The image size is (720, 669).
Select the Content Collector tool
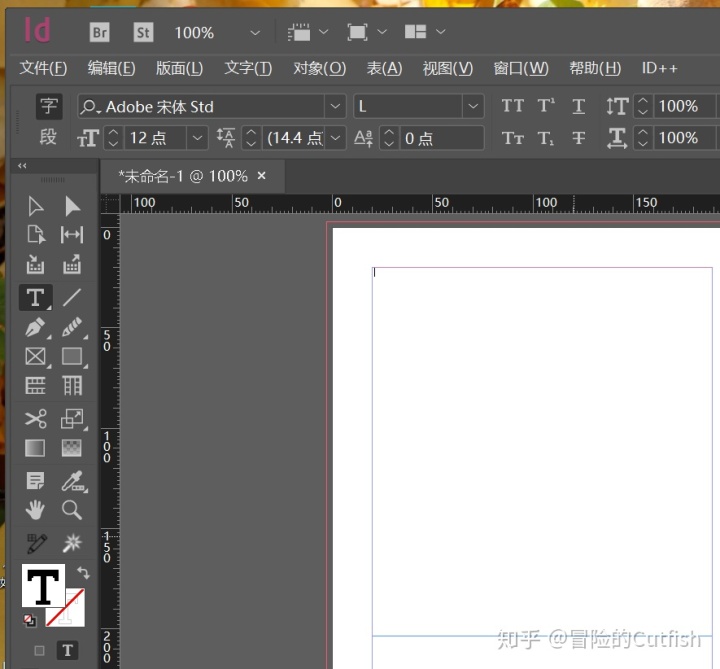[35, 264]
